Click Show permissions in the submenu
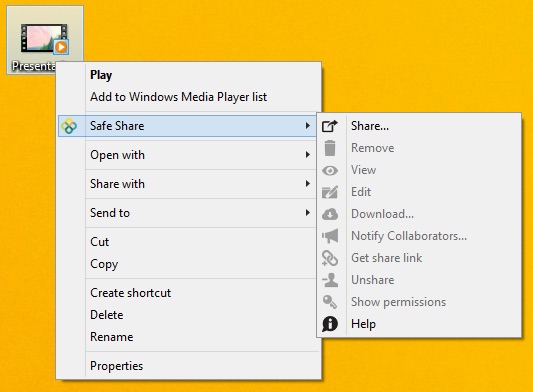Screen dimensions: 533x392 coord(398,302)
